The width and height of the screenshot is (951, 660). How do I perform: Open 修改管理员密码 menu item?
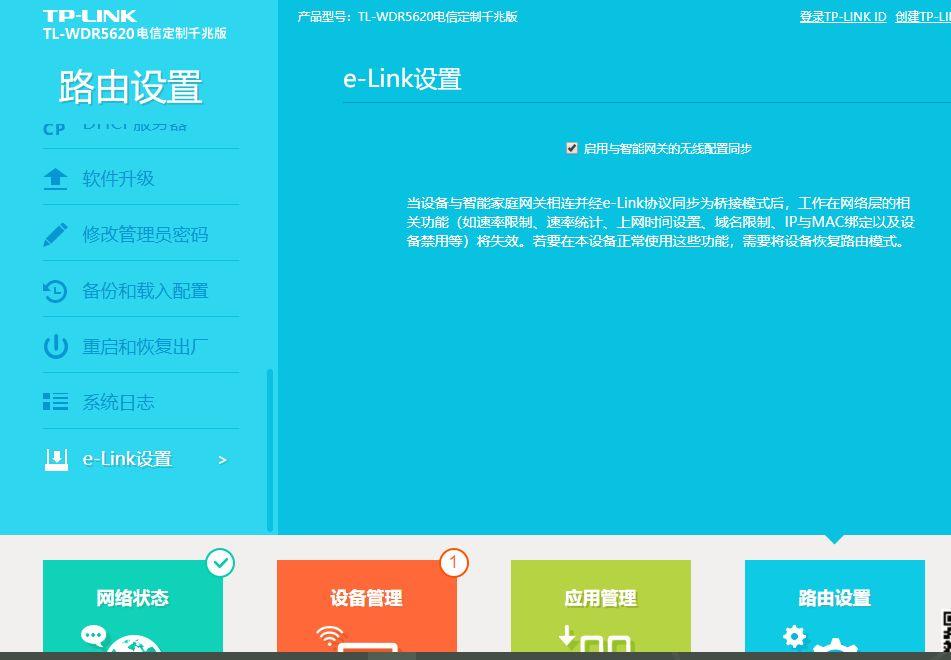pyautogui.click(x=141, y=235)
